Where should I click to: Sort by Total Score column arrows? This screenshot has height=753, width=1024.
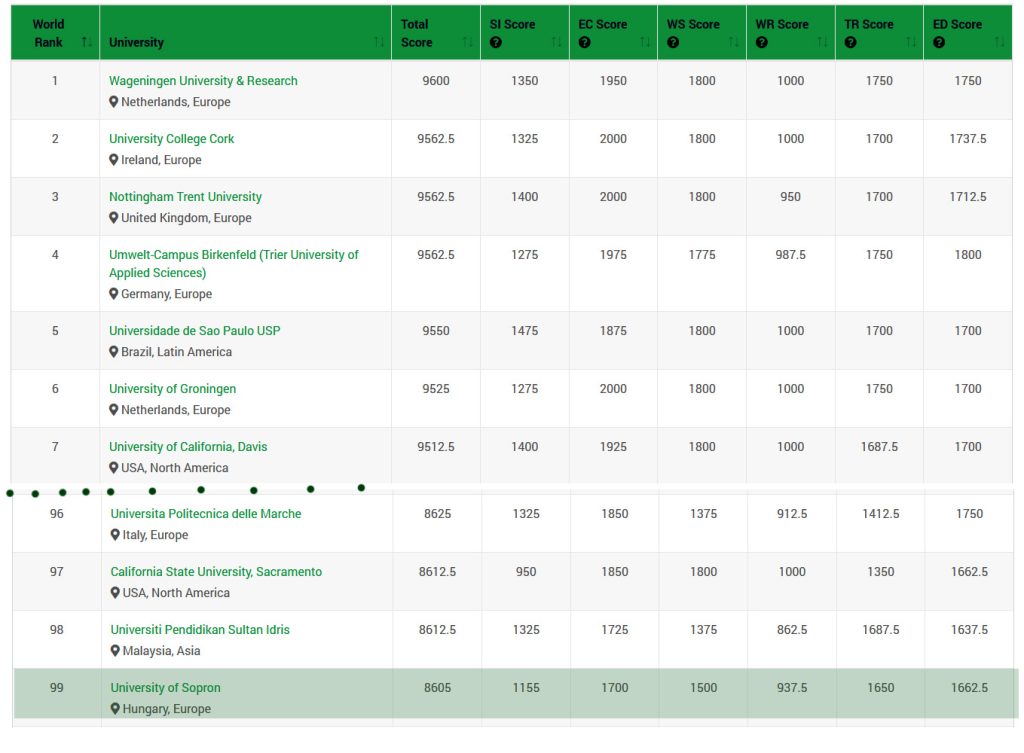(468, 42)
